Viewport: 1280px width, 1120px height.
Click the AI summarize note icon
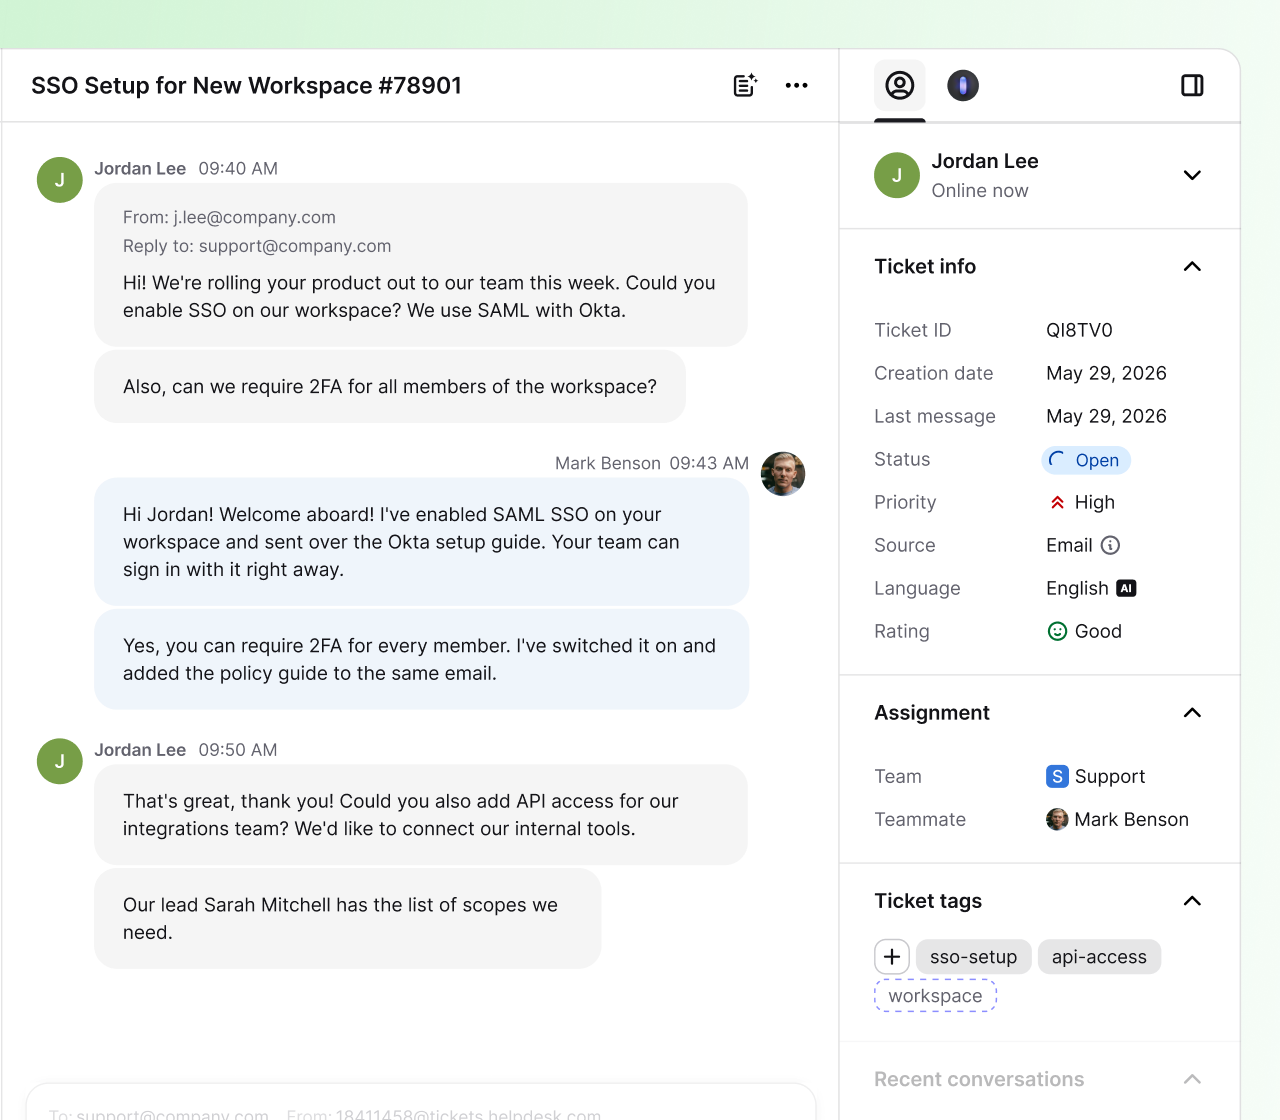tap(745, 85)
